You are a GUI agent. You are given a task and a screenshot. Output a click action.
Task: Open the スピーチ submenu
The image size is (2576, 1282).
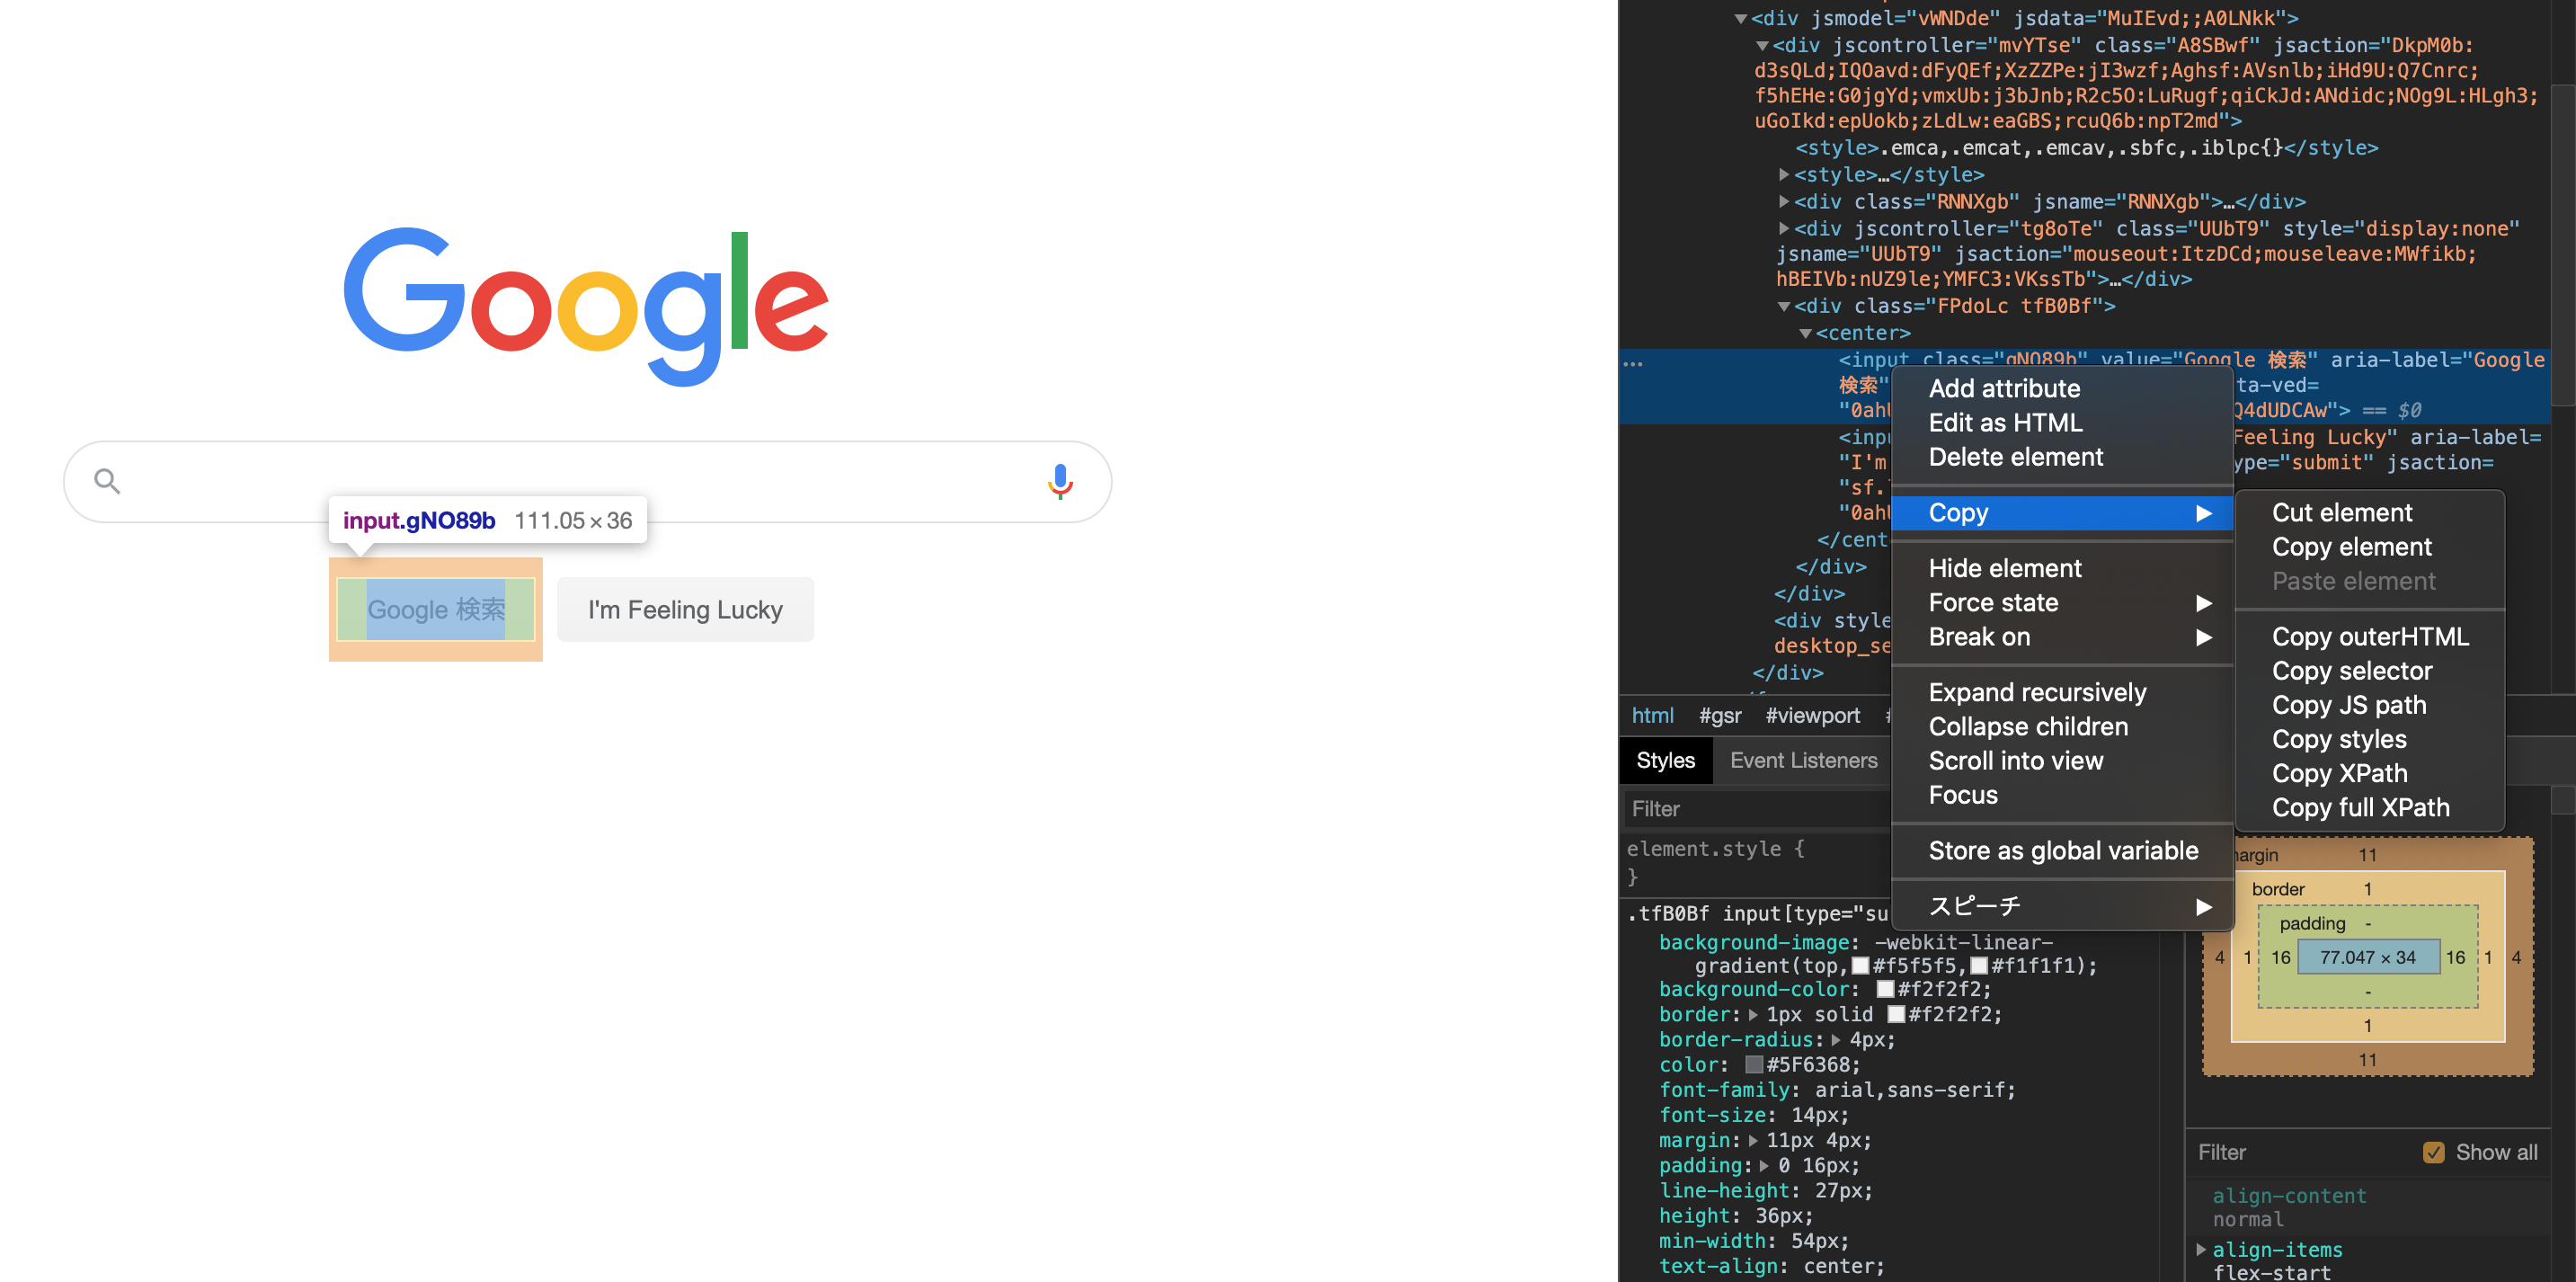(x=1974, y=905)
